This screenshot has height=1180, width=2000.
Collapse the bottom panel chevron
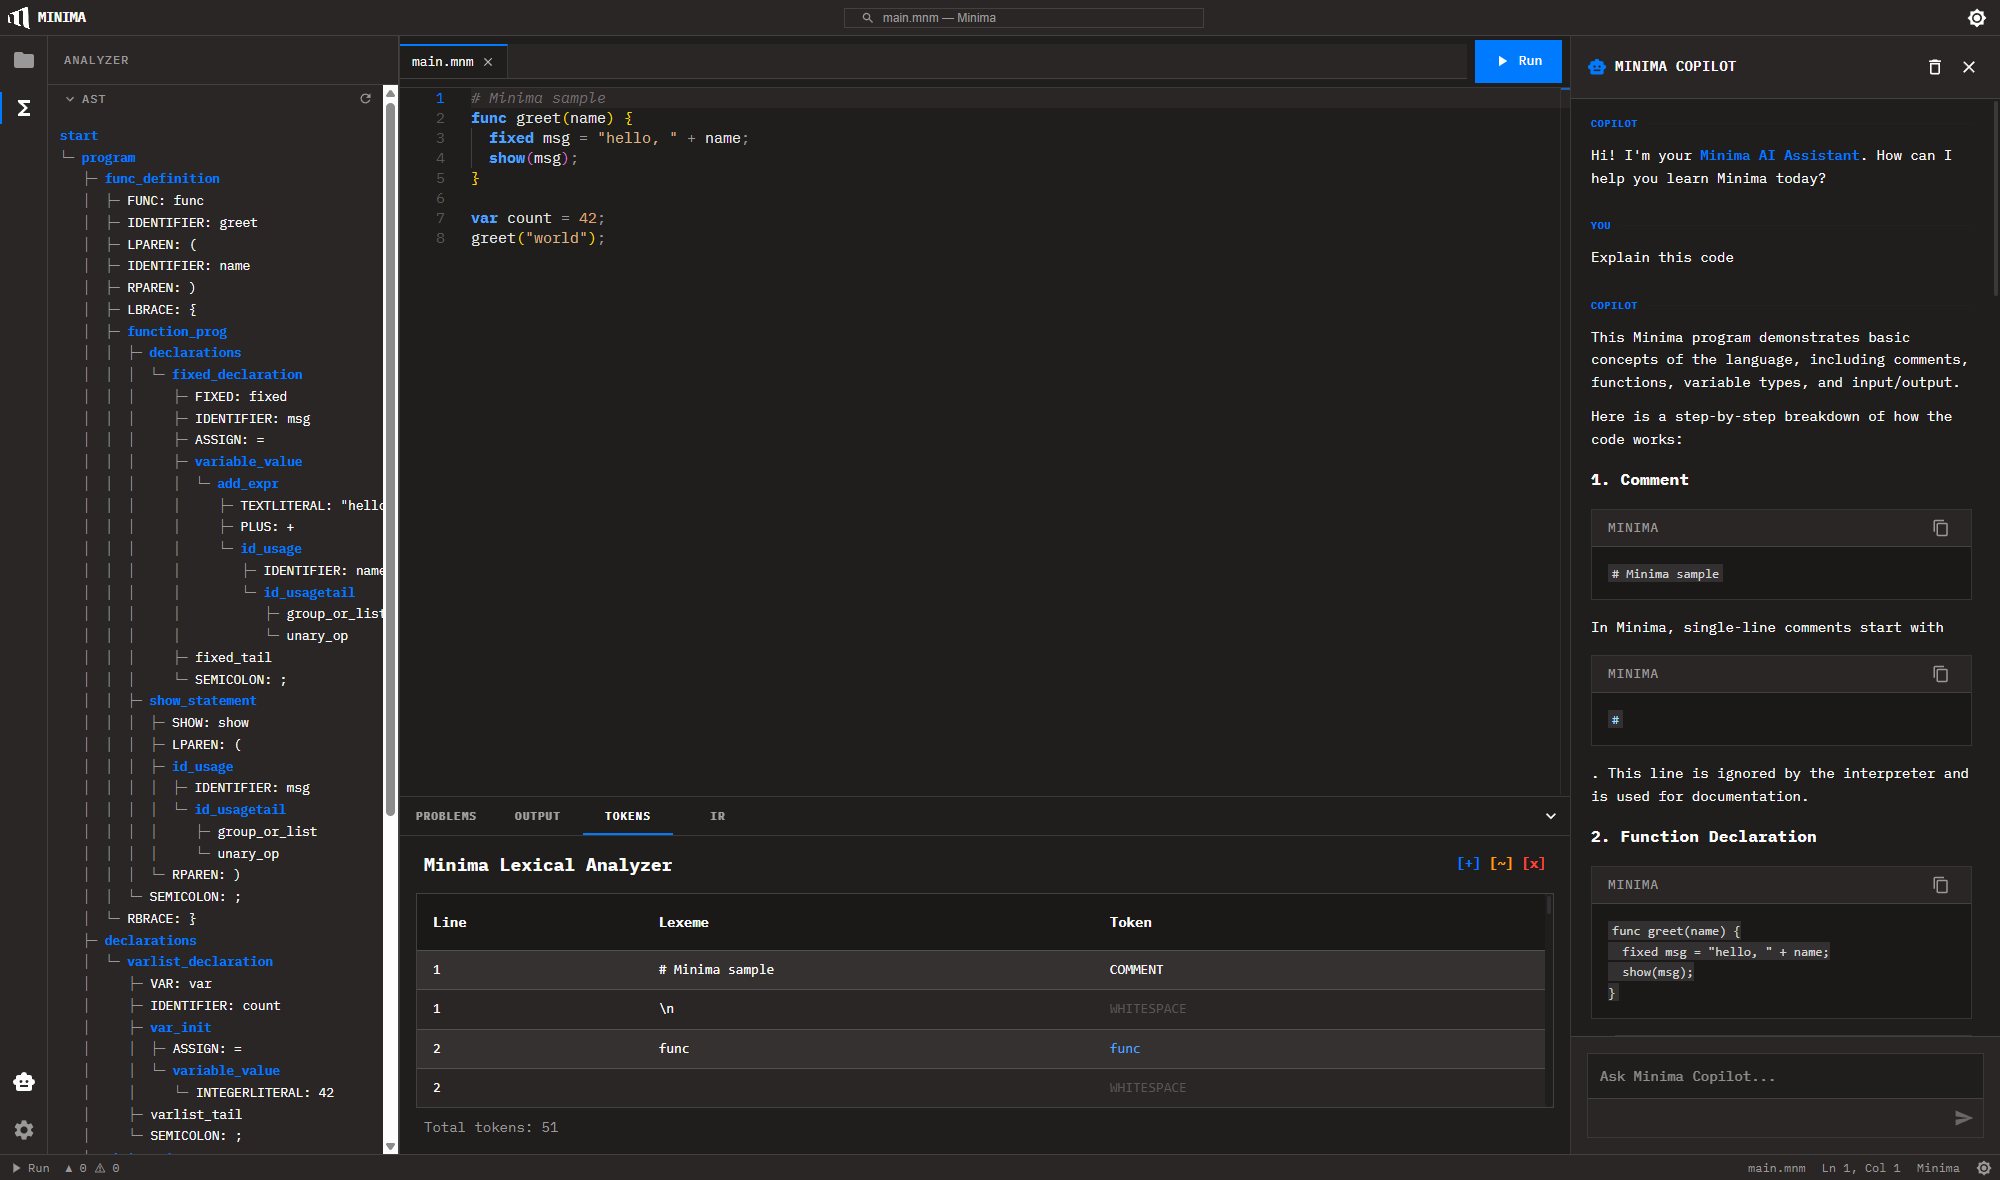pyautogui.click(x=1551, y=816)
